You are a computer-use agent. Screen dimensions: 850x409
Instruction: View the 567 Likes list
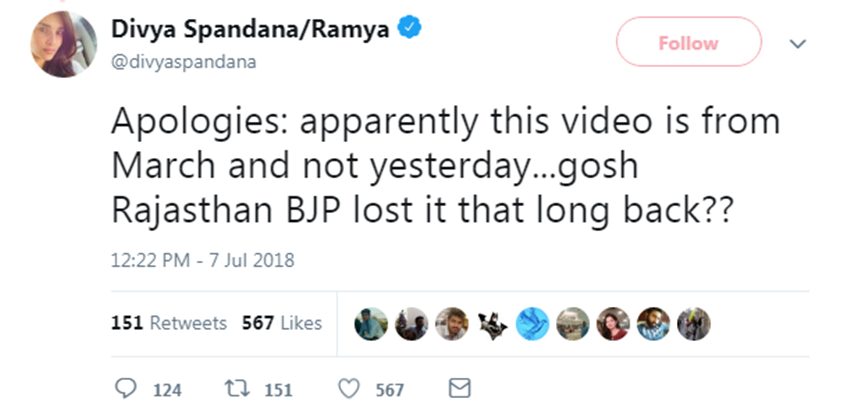click(282, 323)
